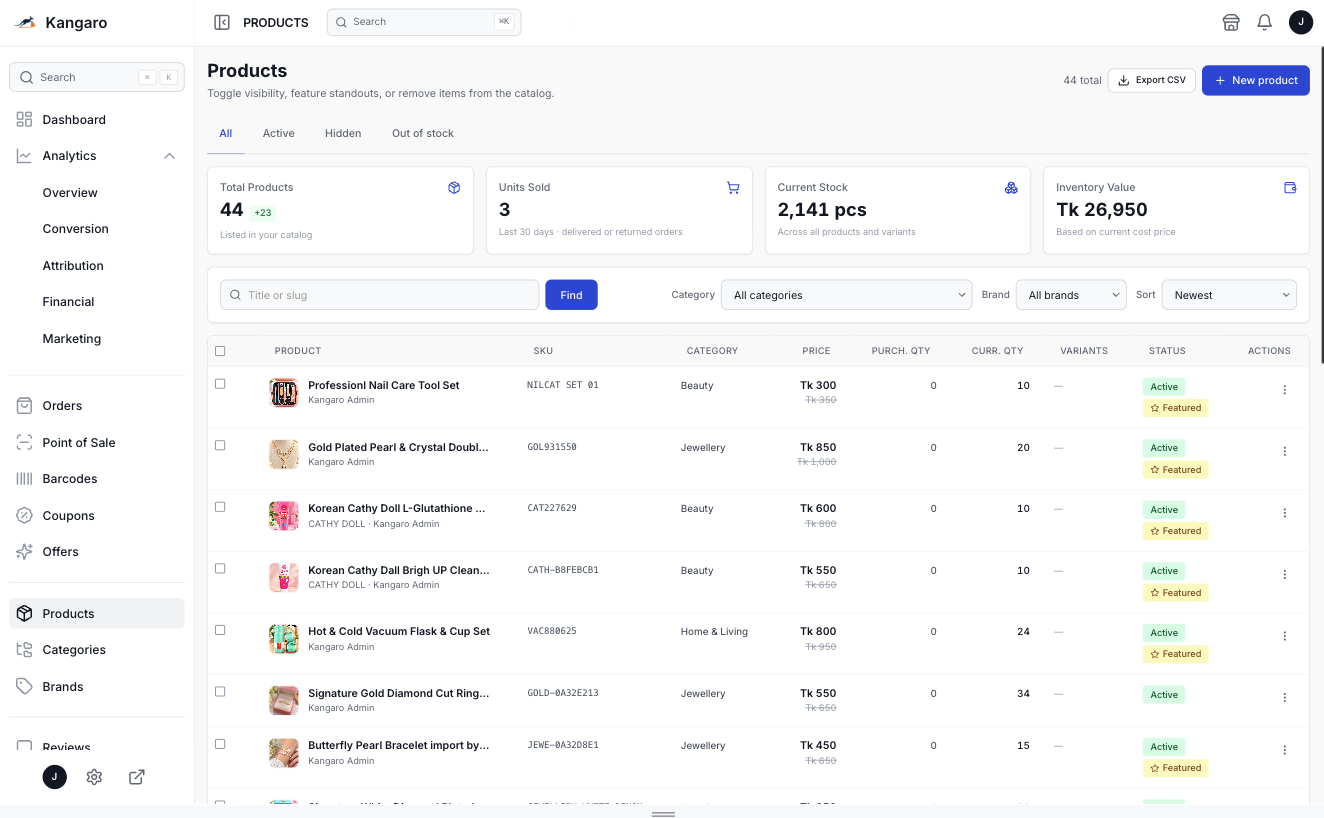Open the settings gear at sidebar bottom

pyautogui.click(x=94, y=777)
